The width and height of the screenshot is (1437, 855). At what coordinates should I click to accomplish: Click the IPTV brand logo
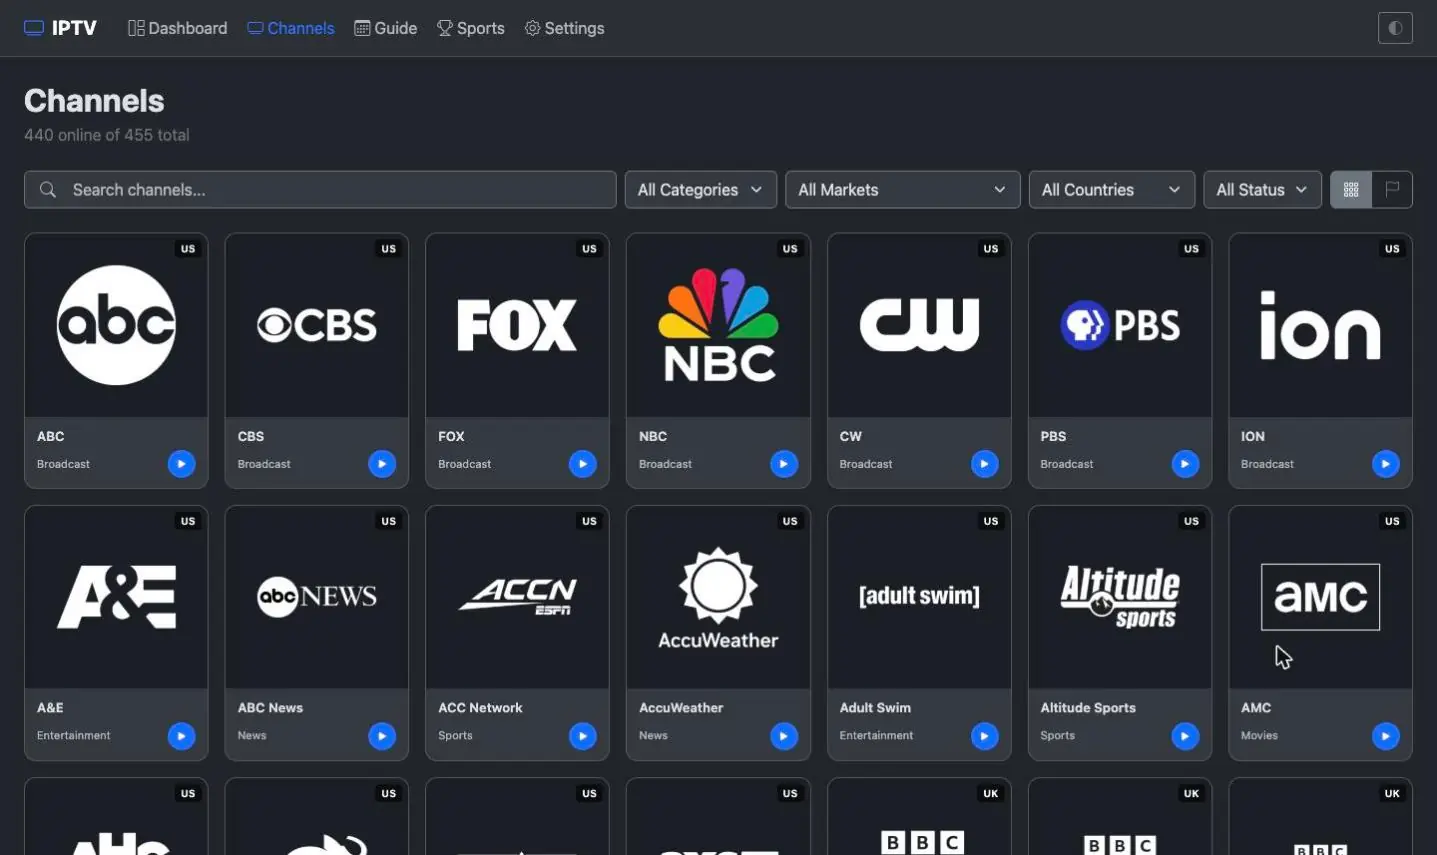pos(61,28)
